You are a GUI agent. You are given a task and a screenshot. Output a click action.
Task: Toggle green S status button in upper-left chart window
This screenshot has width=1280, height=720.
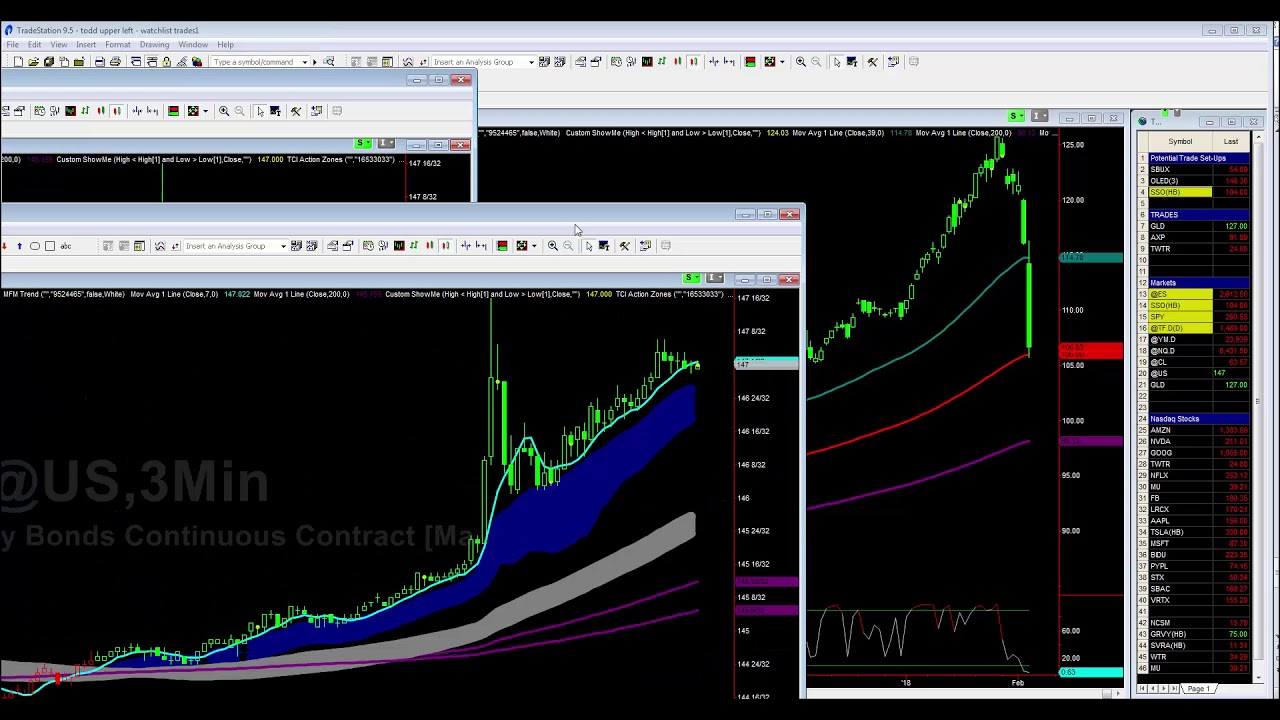[362, 144]
